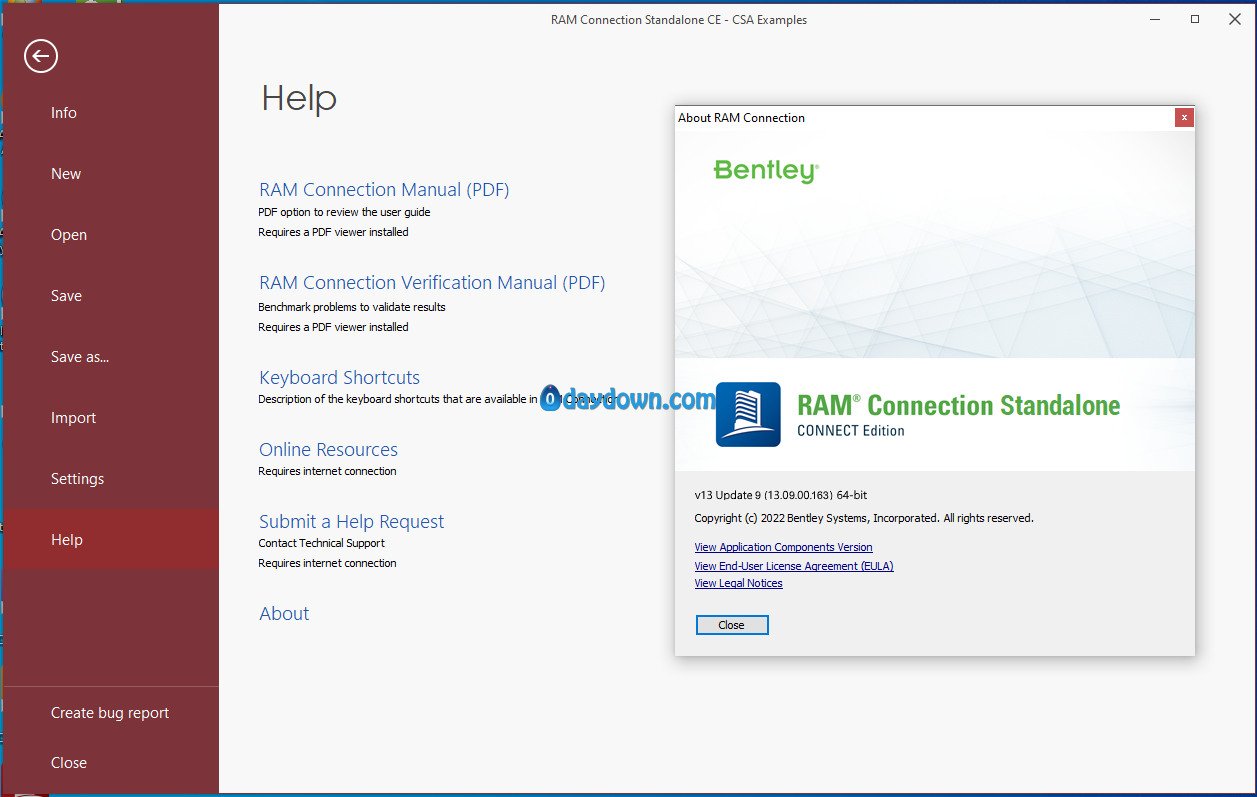View the Keyboard Shortcuts description

[x=339, y=378]
